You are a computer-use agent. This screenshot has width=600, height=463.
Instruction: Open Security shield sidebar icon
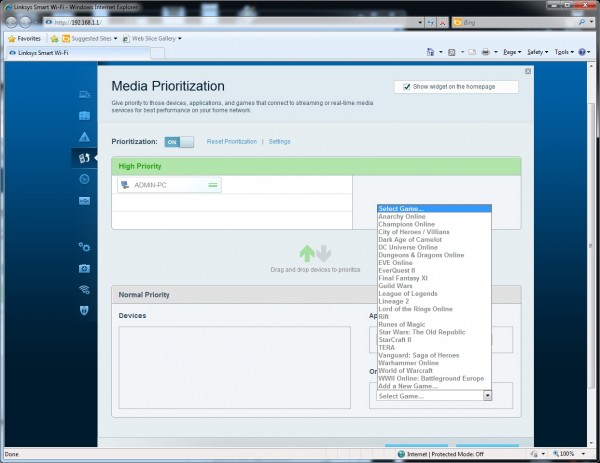point(85,310)
